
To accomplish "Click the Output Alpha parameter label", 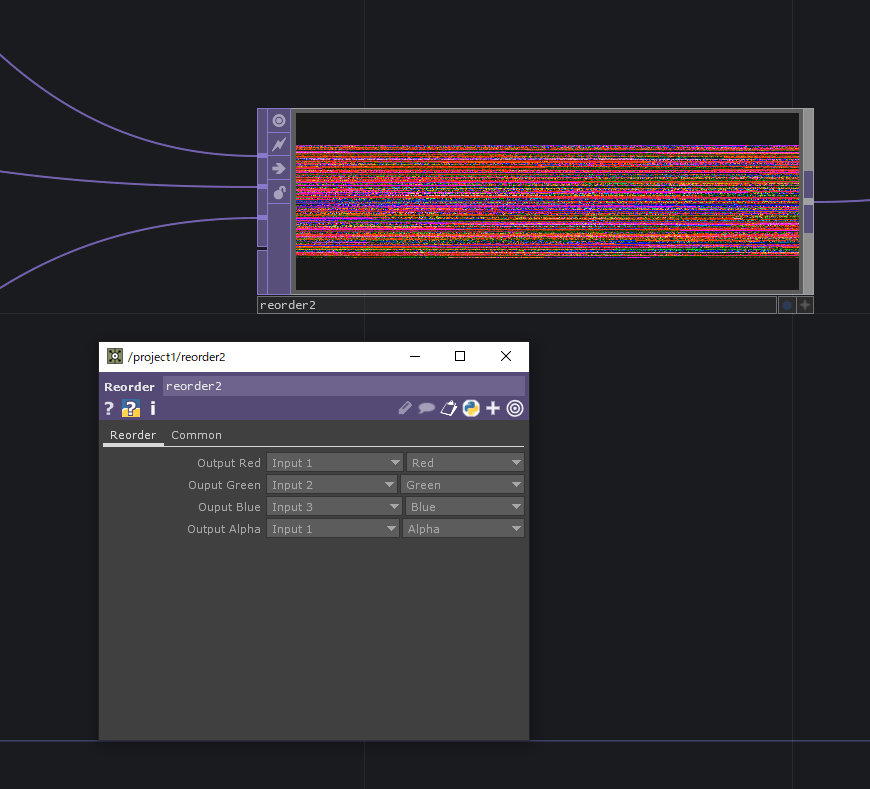I will click(x=224, y=529).
